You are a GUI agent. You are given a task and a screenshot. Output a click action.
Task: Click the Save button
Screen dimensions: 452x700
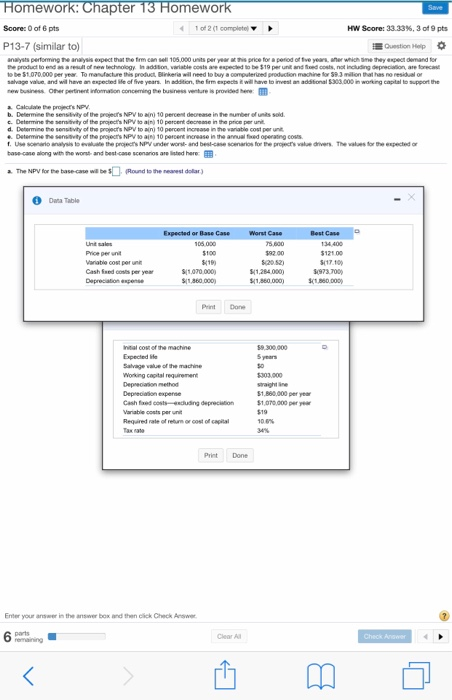pyautogui.click(x=435, y=8)
